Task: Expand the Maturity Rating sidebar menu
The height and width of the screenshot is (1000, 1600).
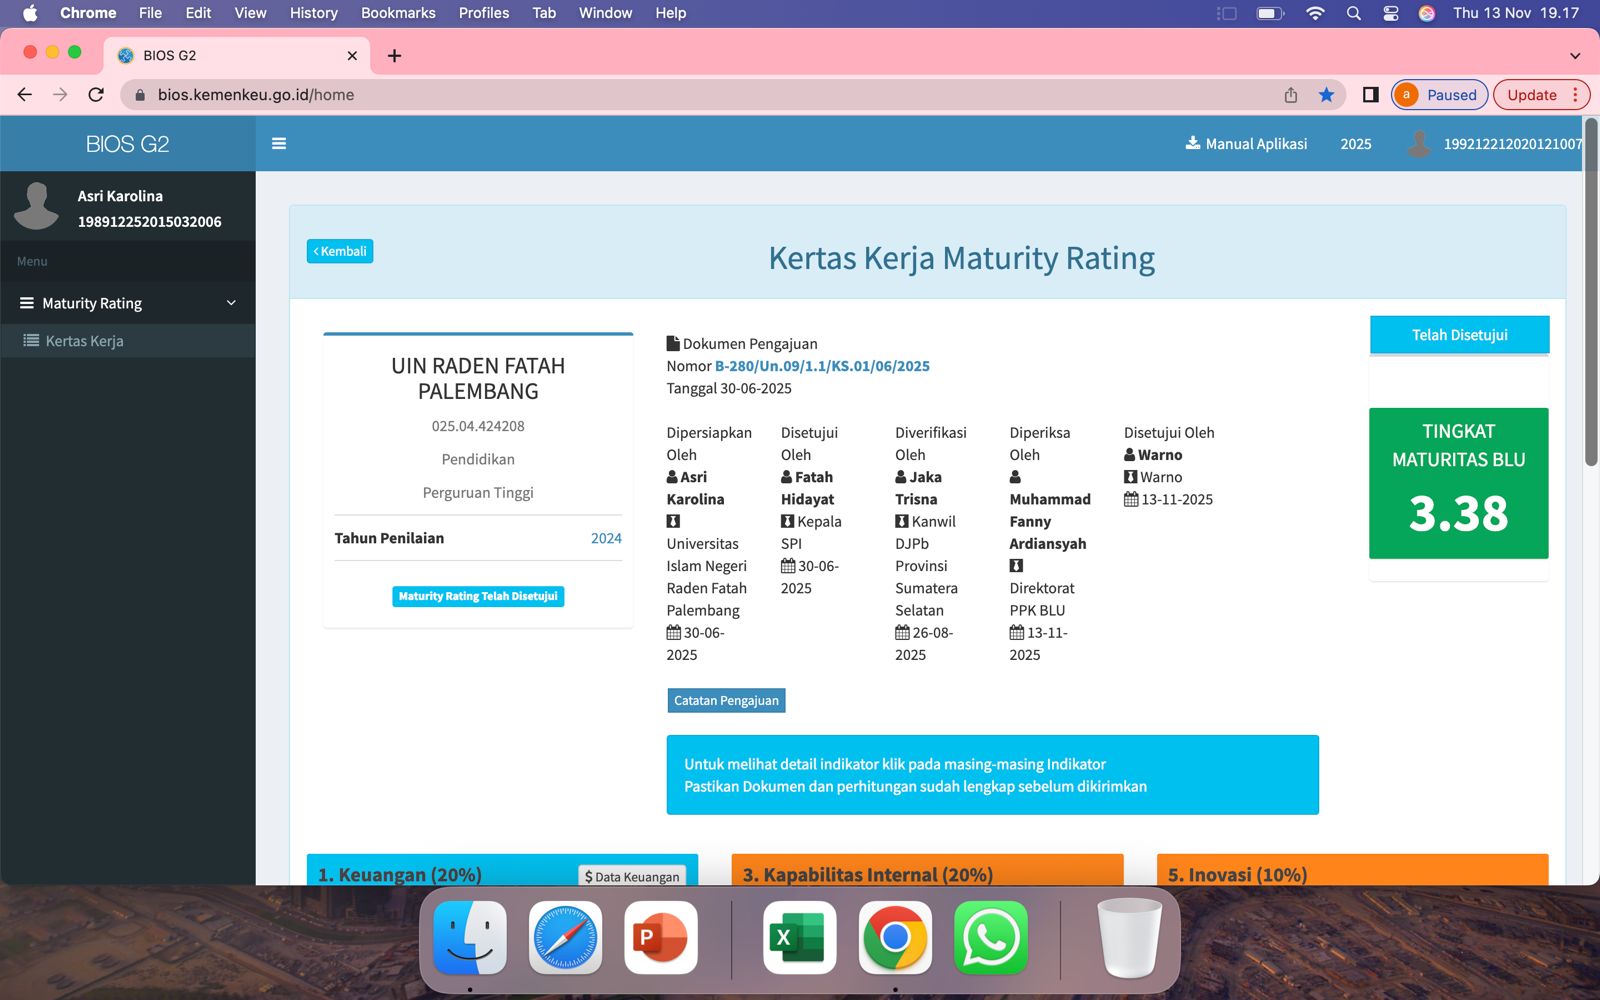Action: click(x=128, y=303)
